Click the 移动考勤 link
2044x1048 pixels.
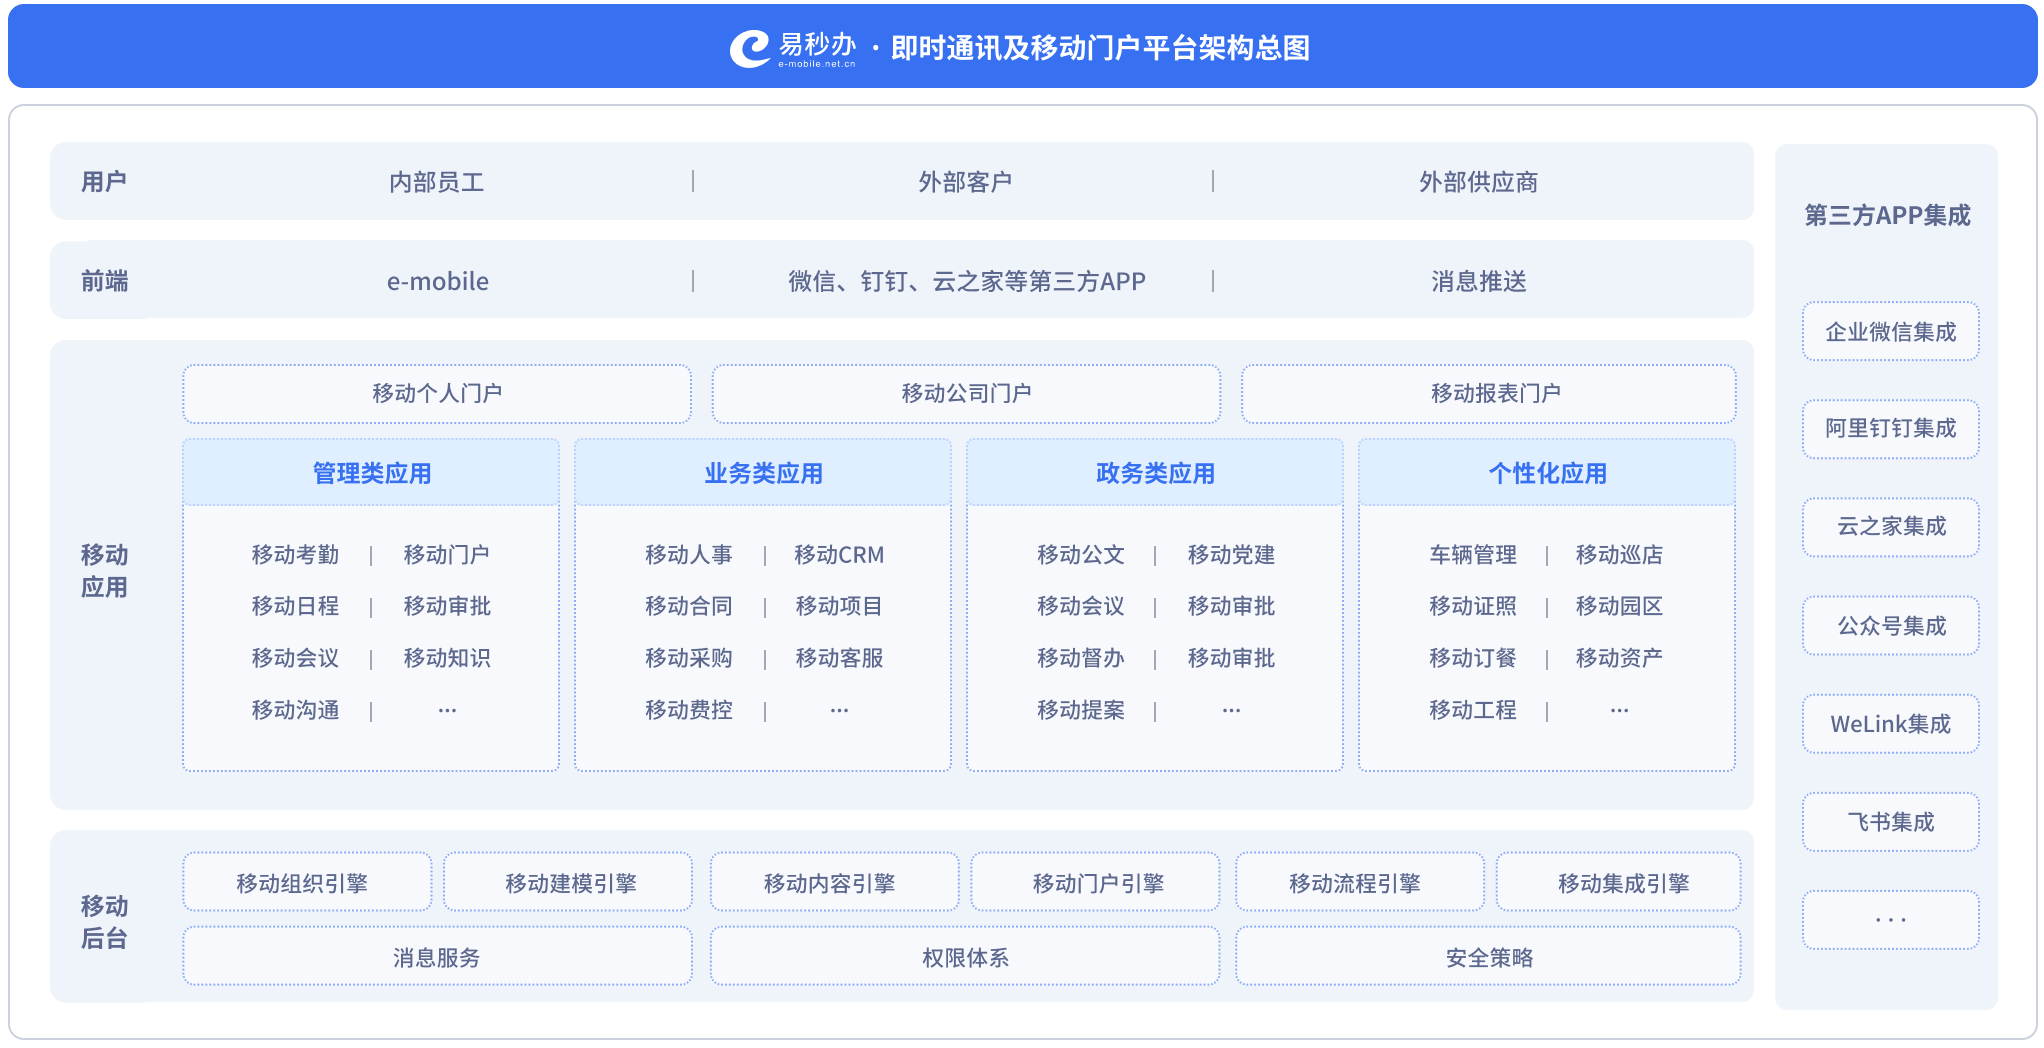295,555
